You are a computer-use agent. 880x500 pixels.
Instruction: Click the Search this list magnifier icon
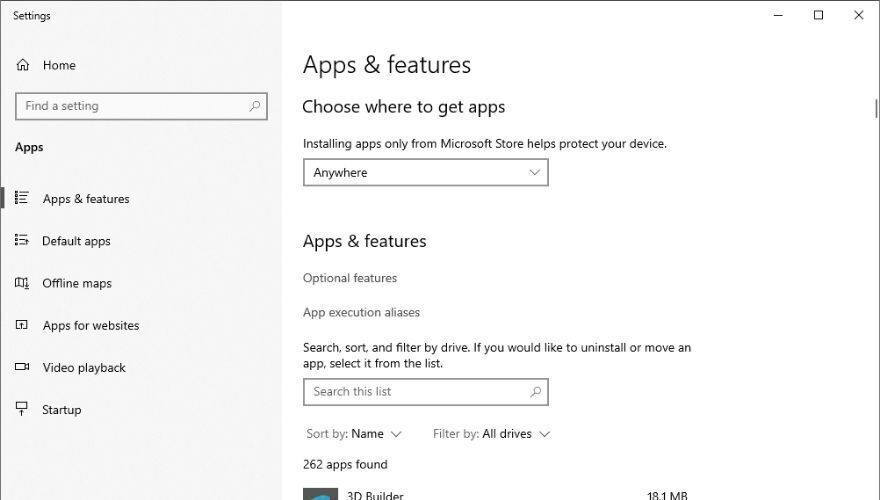(x=536, y=392)
